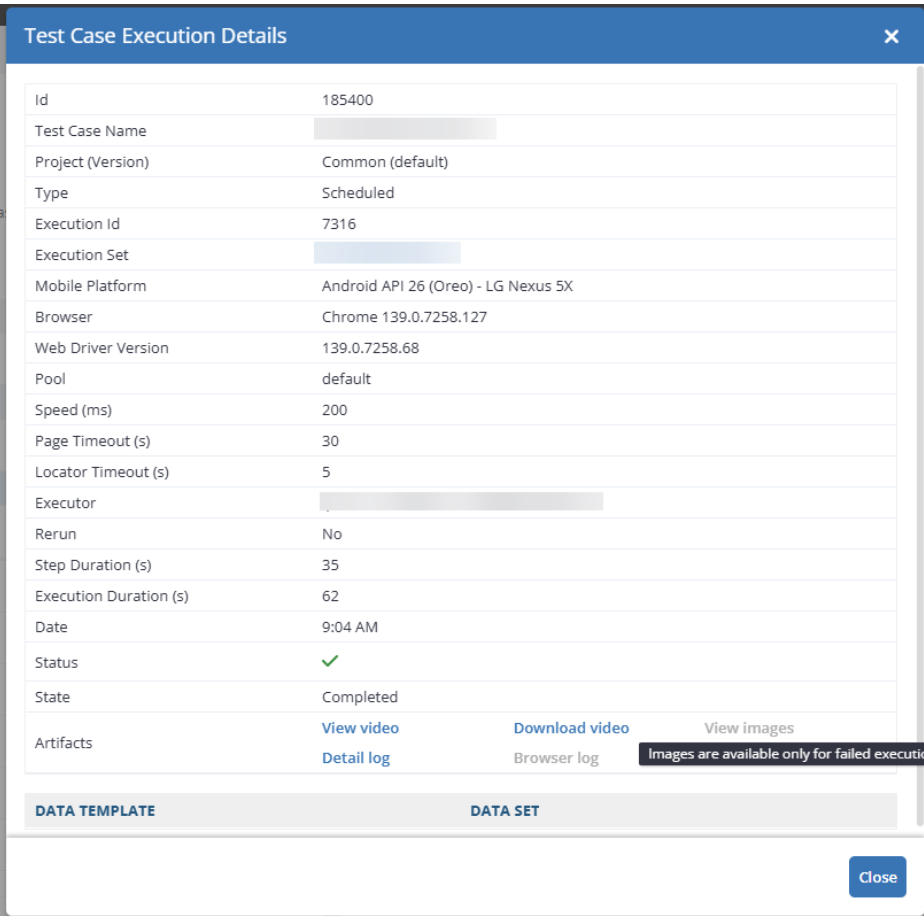Click the green status checkmark icon
Image resolution: width=924 pixels, height=916 pixels.
click(330, 661)
